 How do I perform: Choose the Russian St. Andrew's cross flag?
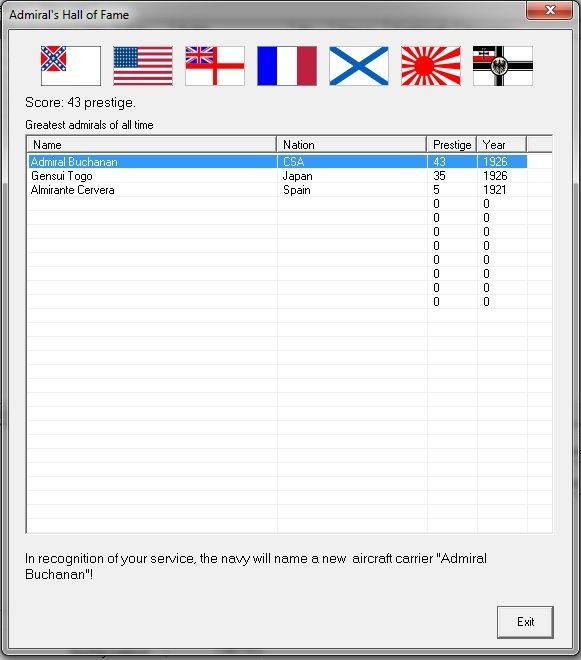pos(359,66)
